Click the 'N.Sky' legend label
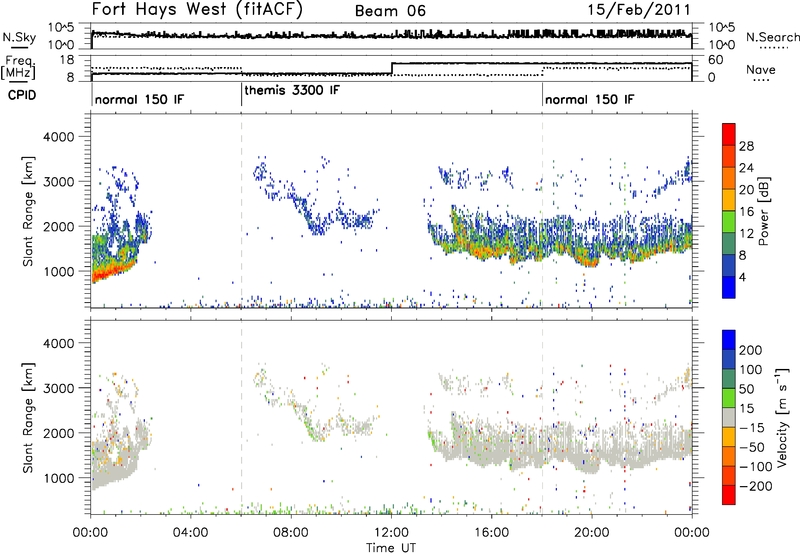The height and width of the screenshot is (554, 800). (x=19, y=37)
